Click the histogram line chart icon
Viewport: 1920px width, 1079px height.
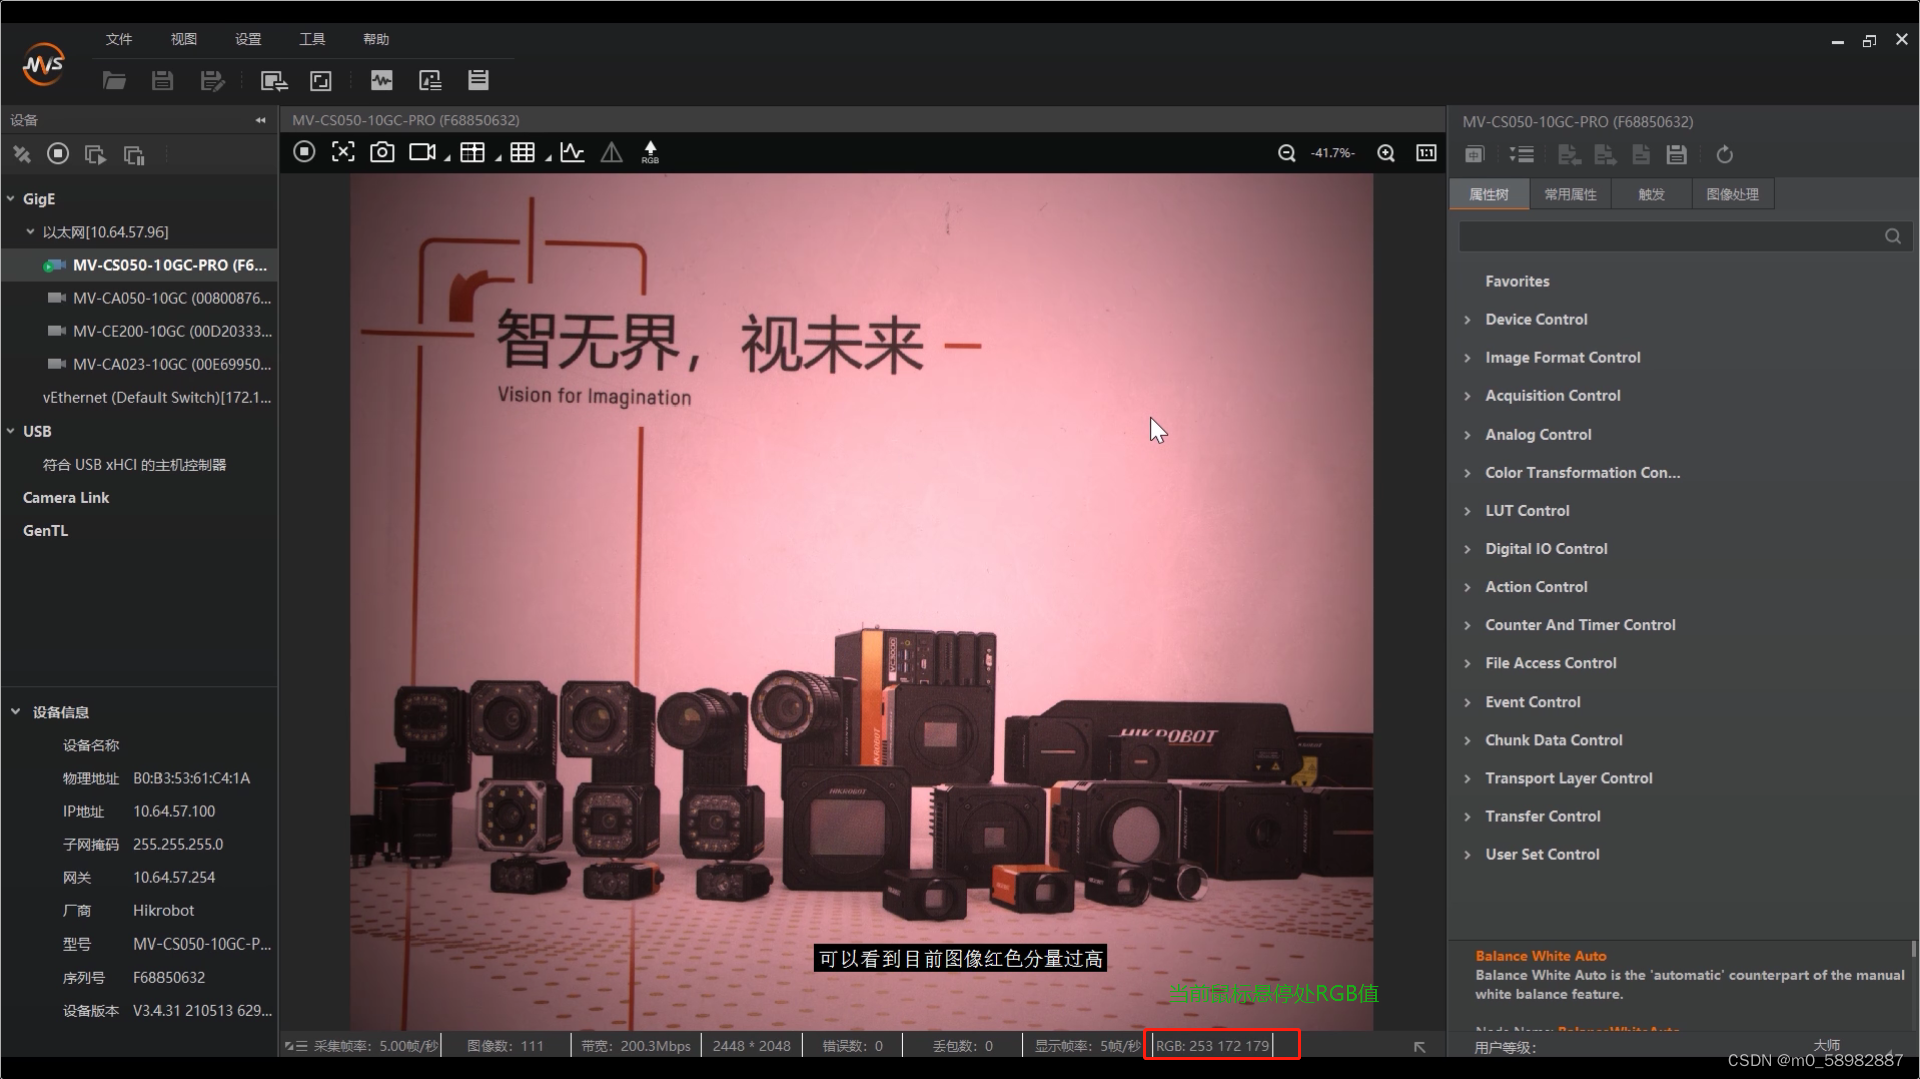[x=572, y=152]
